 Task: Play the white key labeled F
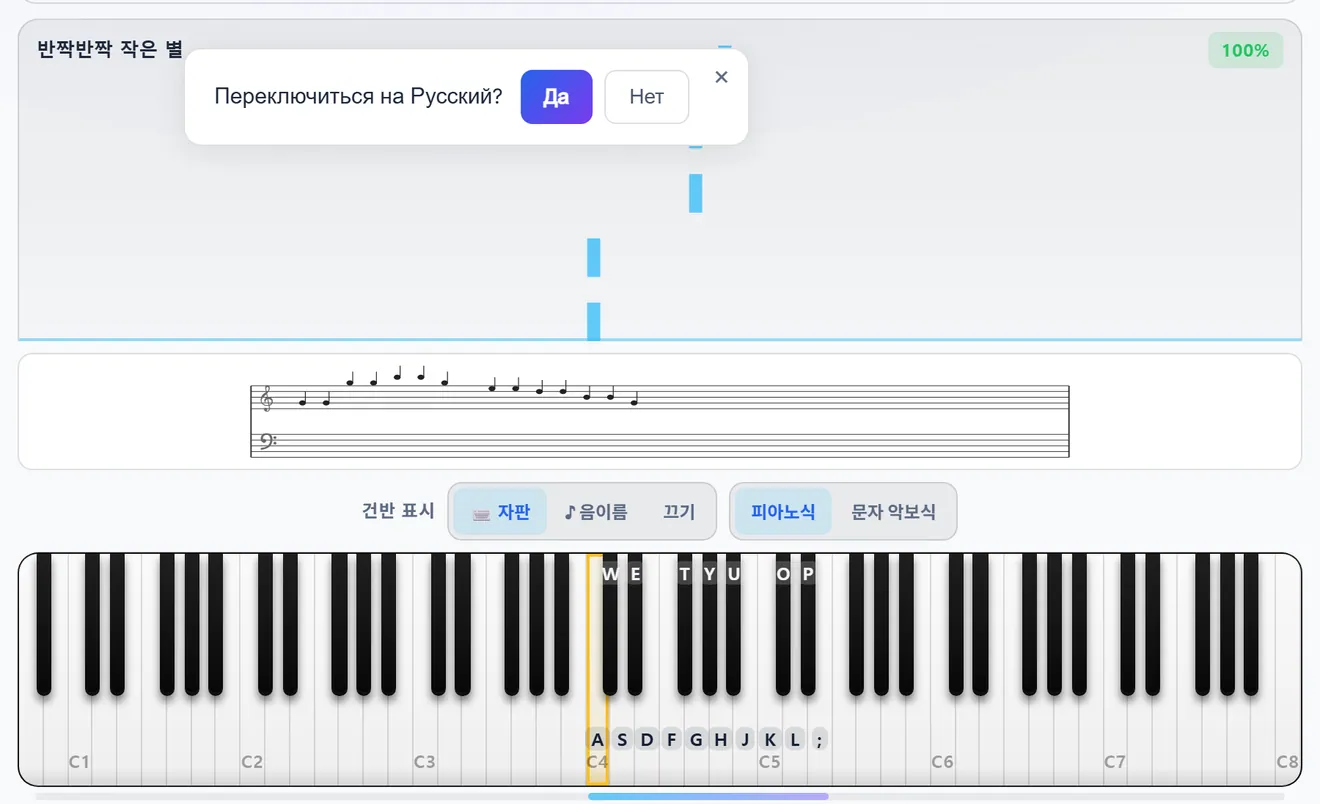pyautogui.click(x=671, y=740)
